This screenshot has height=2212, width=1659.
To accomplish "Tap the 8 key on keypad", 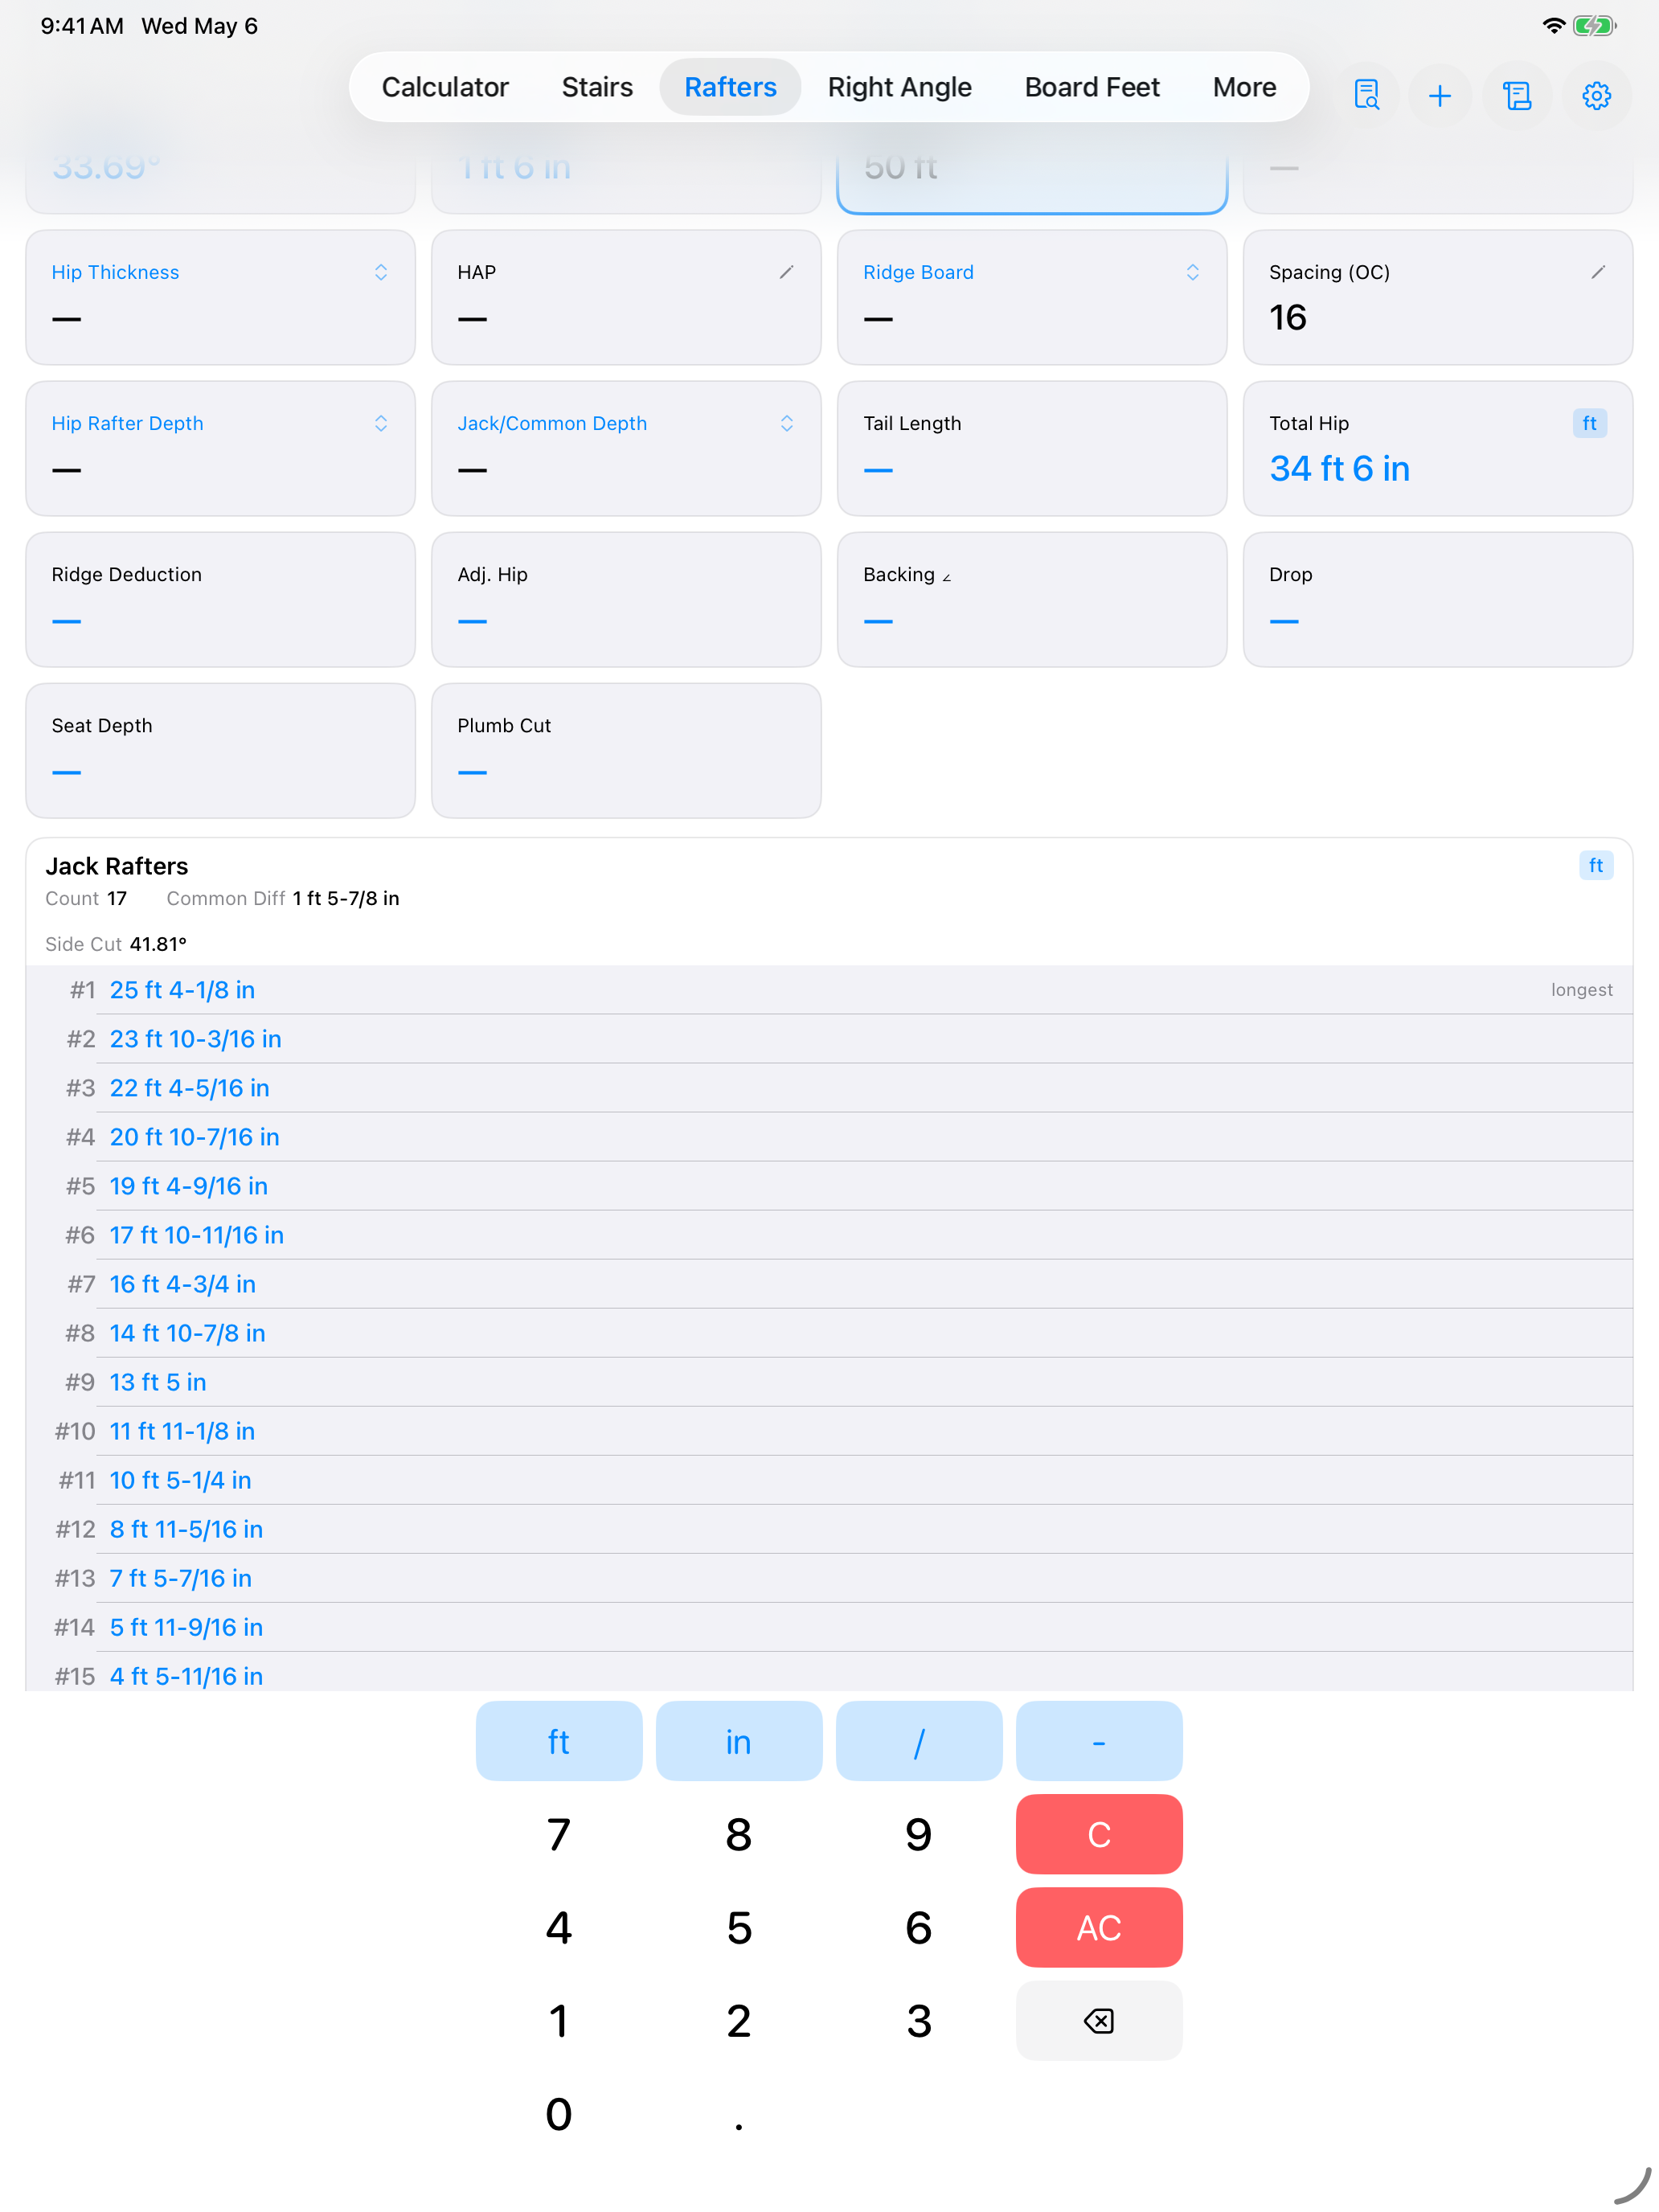I will click(738, 1834).
